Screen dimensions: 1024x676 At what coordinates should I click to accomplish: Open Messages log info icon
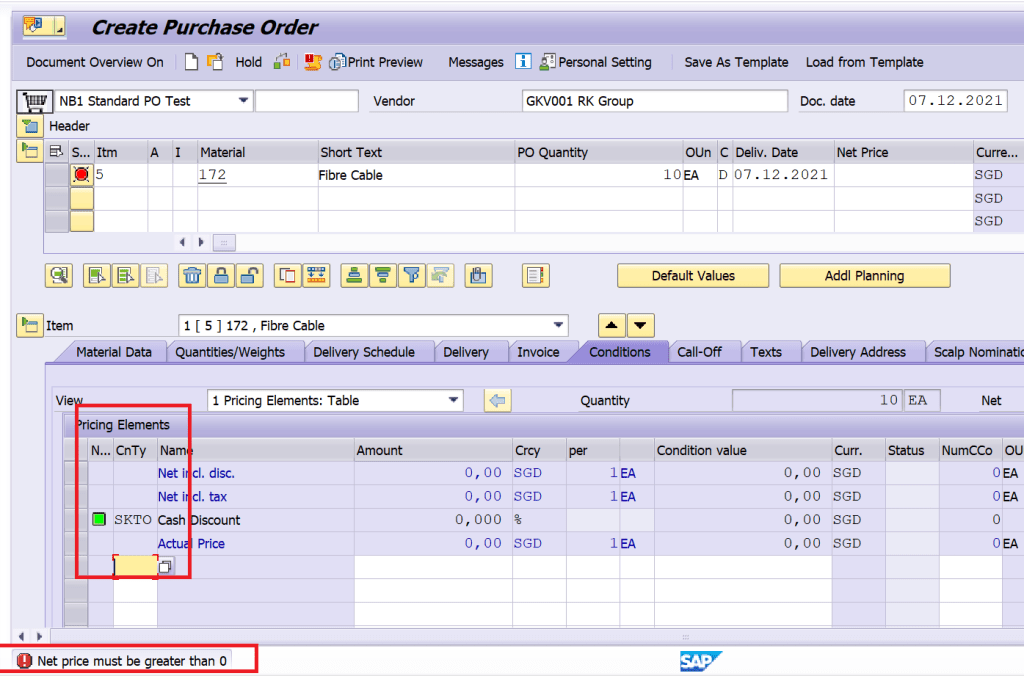(x=523, y=62)
